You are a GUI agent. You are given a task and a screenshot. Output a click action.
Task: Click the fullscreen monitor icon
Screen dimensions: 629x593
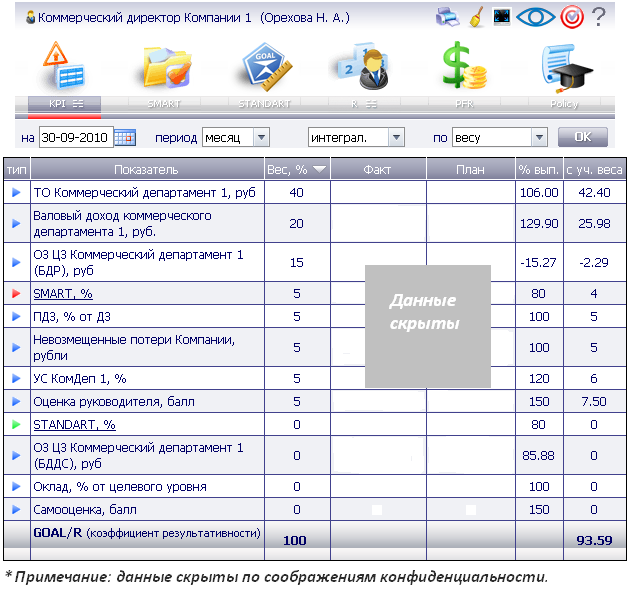502,17
